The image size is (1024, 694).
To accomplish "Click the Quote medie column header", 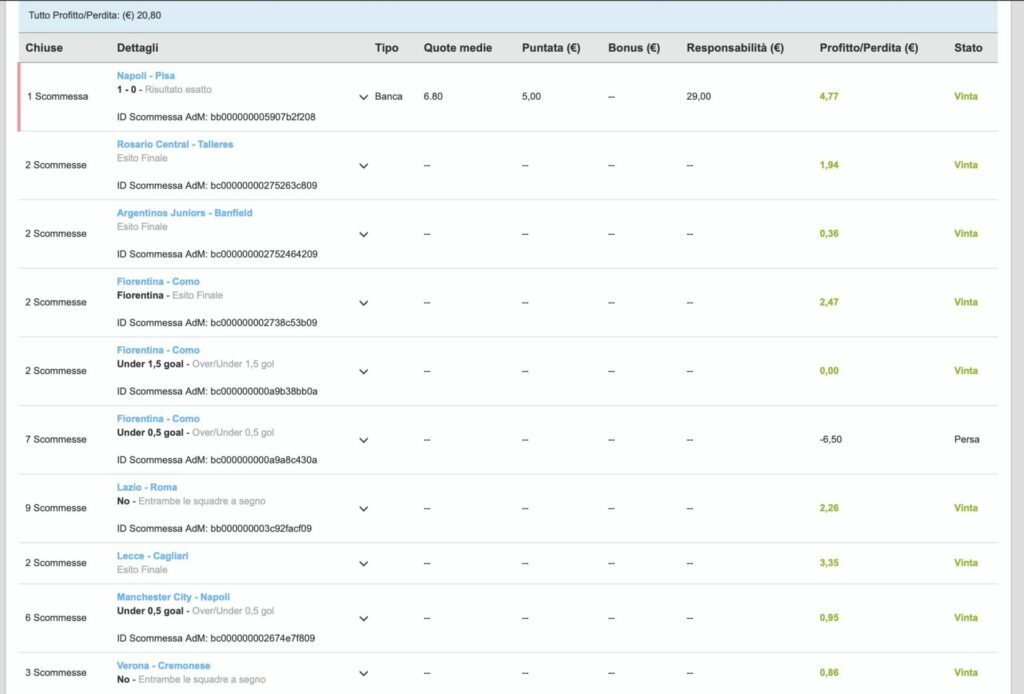I will 457,48.
